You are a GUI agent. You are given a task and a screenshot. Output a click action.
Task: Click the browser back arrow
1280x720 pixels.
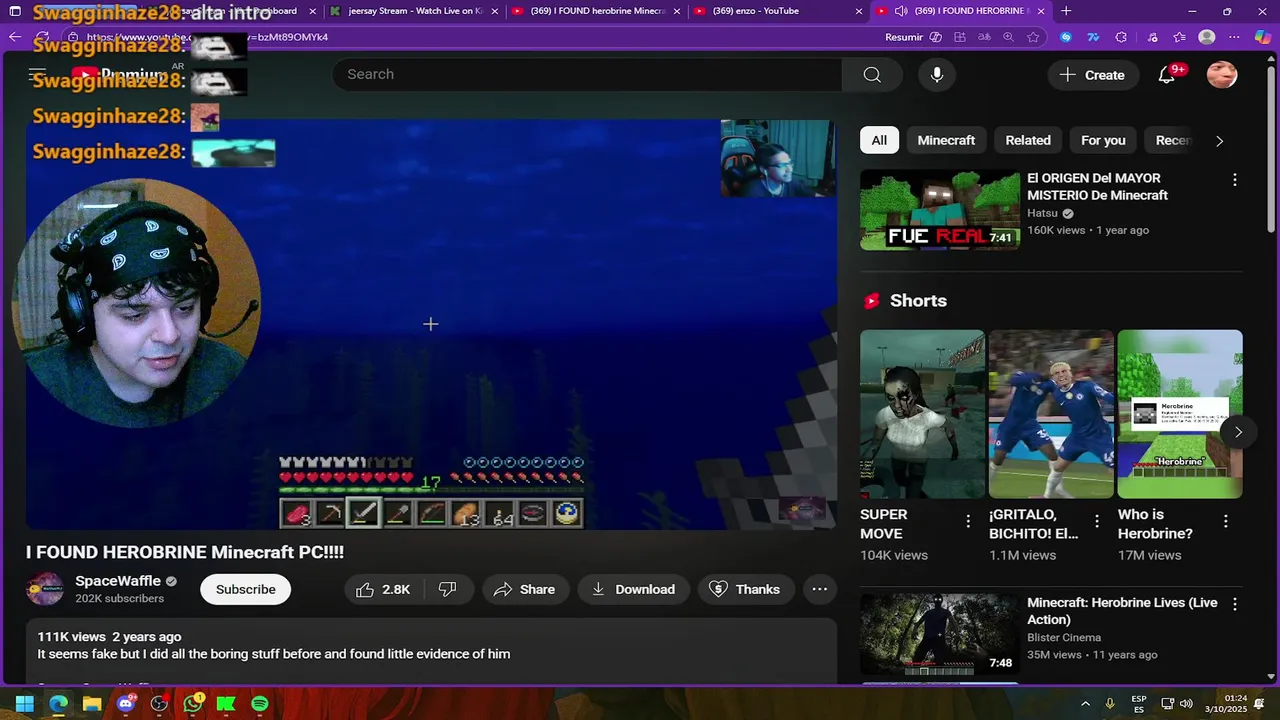coord(15,37)
